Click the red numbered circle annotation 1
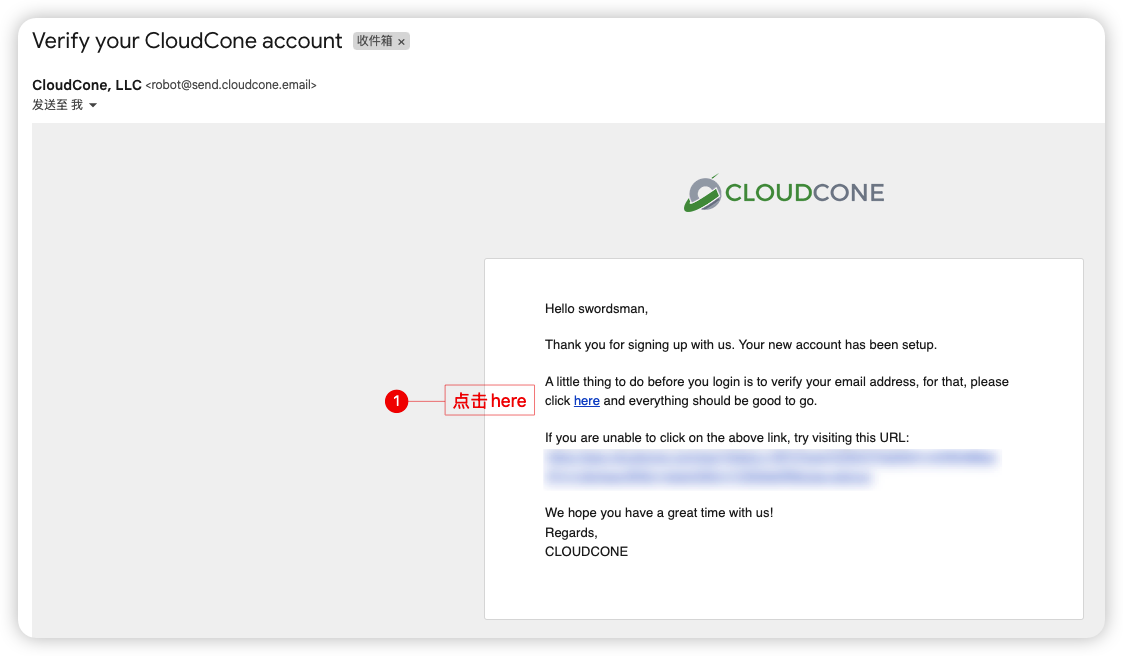Viewport: 1123px width, 656px height. pyautogui.click(x=397, y=401)
